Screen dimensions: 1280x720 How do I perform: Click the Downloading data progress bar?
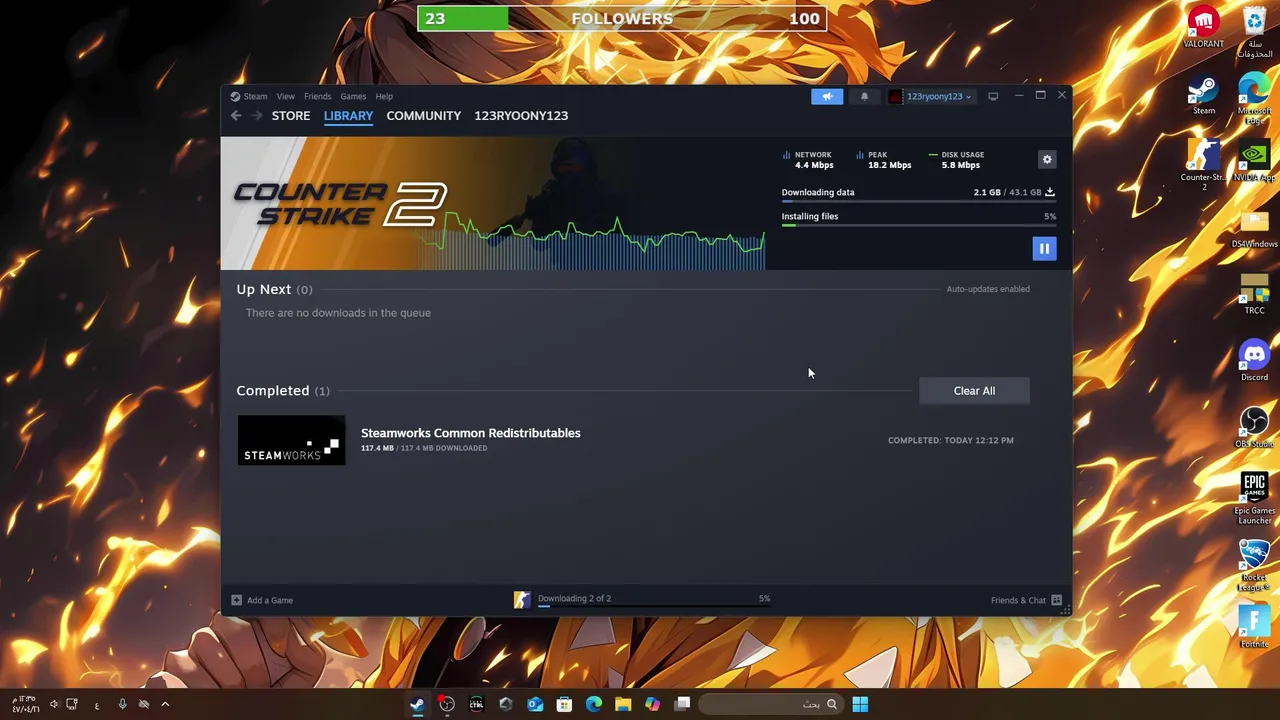(918, 203)
